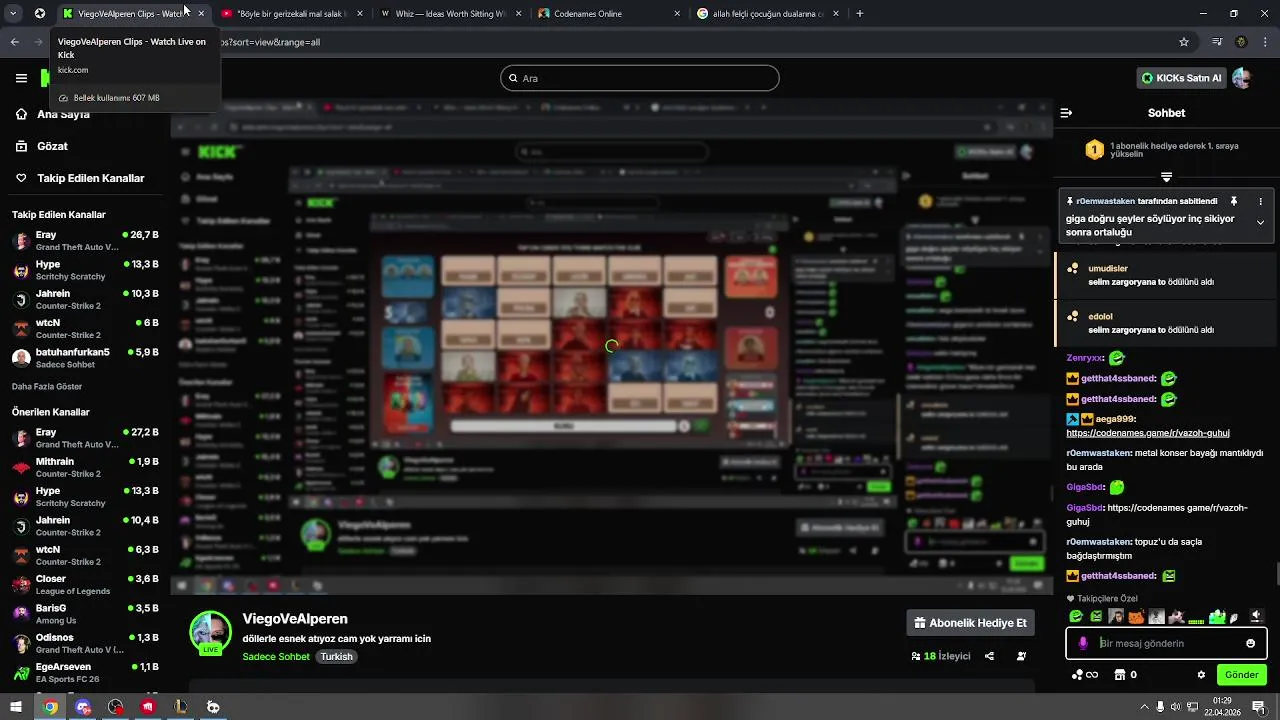This screenshot has height=720, width=1280.
Task: Open EgeArseven recommended channel
Action: tap(85, 672)
